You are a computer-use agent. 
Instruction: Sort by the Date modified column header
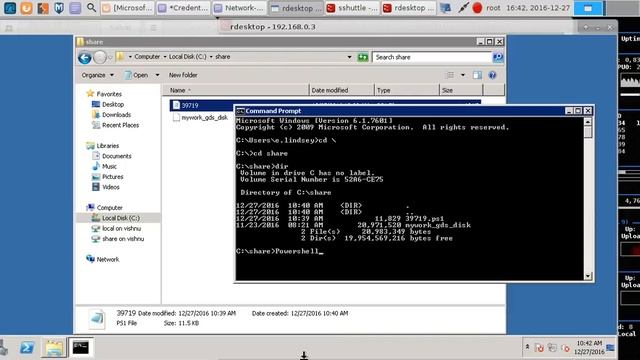(342, 90)
